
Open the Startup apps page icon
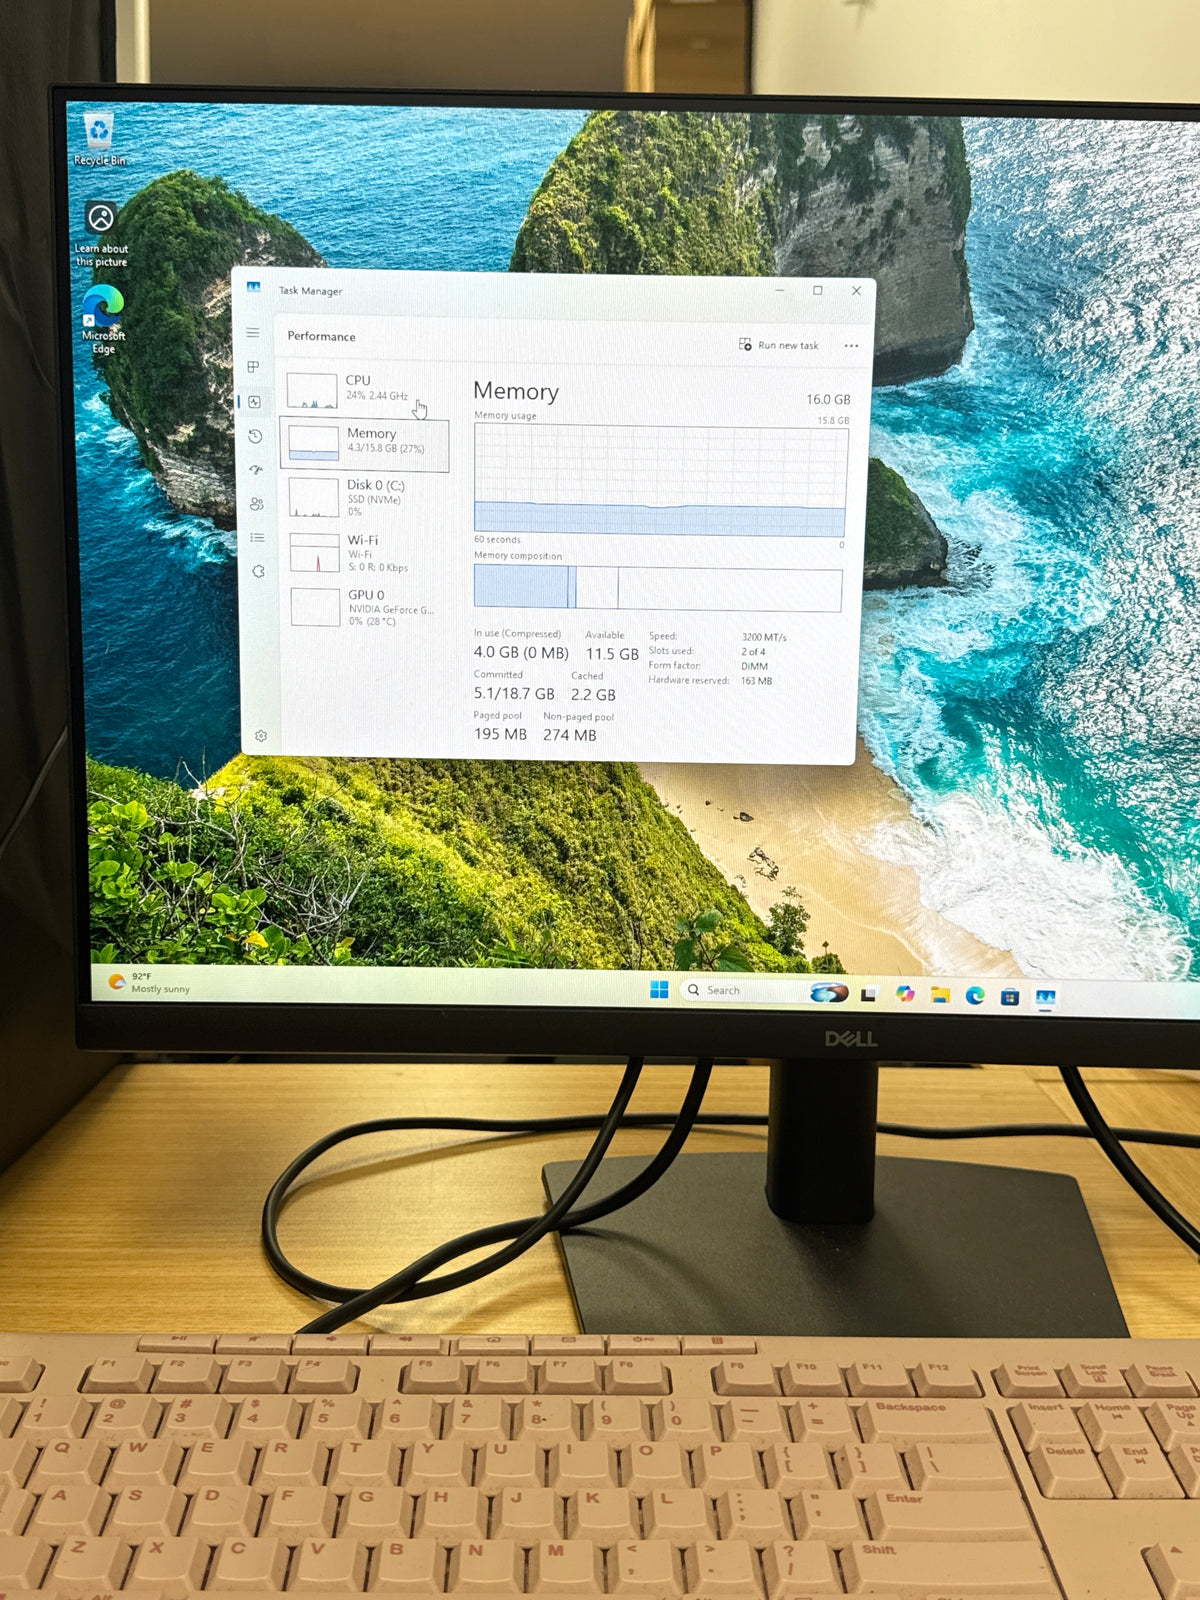coord(256,470)
